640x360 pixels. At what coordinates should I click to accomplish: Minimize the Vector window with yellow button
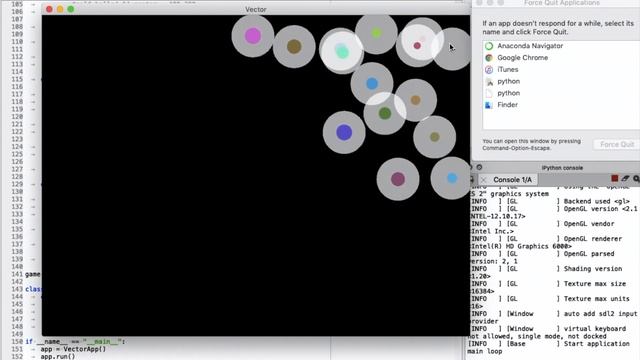tap(60, 9)
